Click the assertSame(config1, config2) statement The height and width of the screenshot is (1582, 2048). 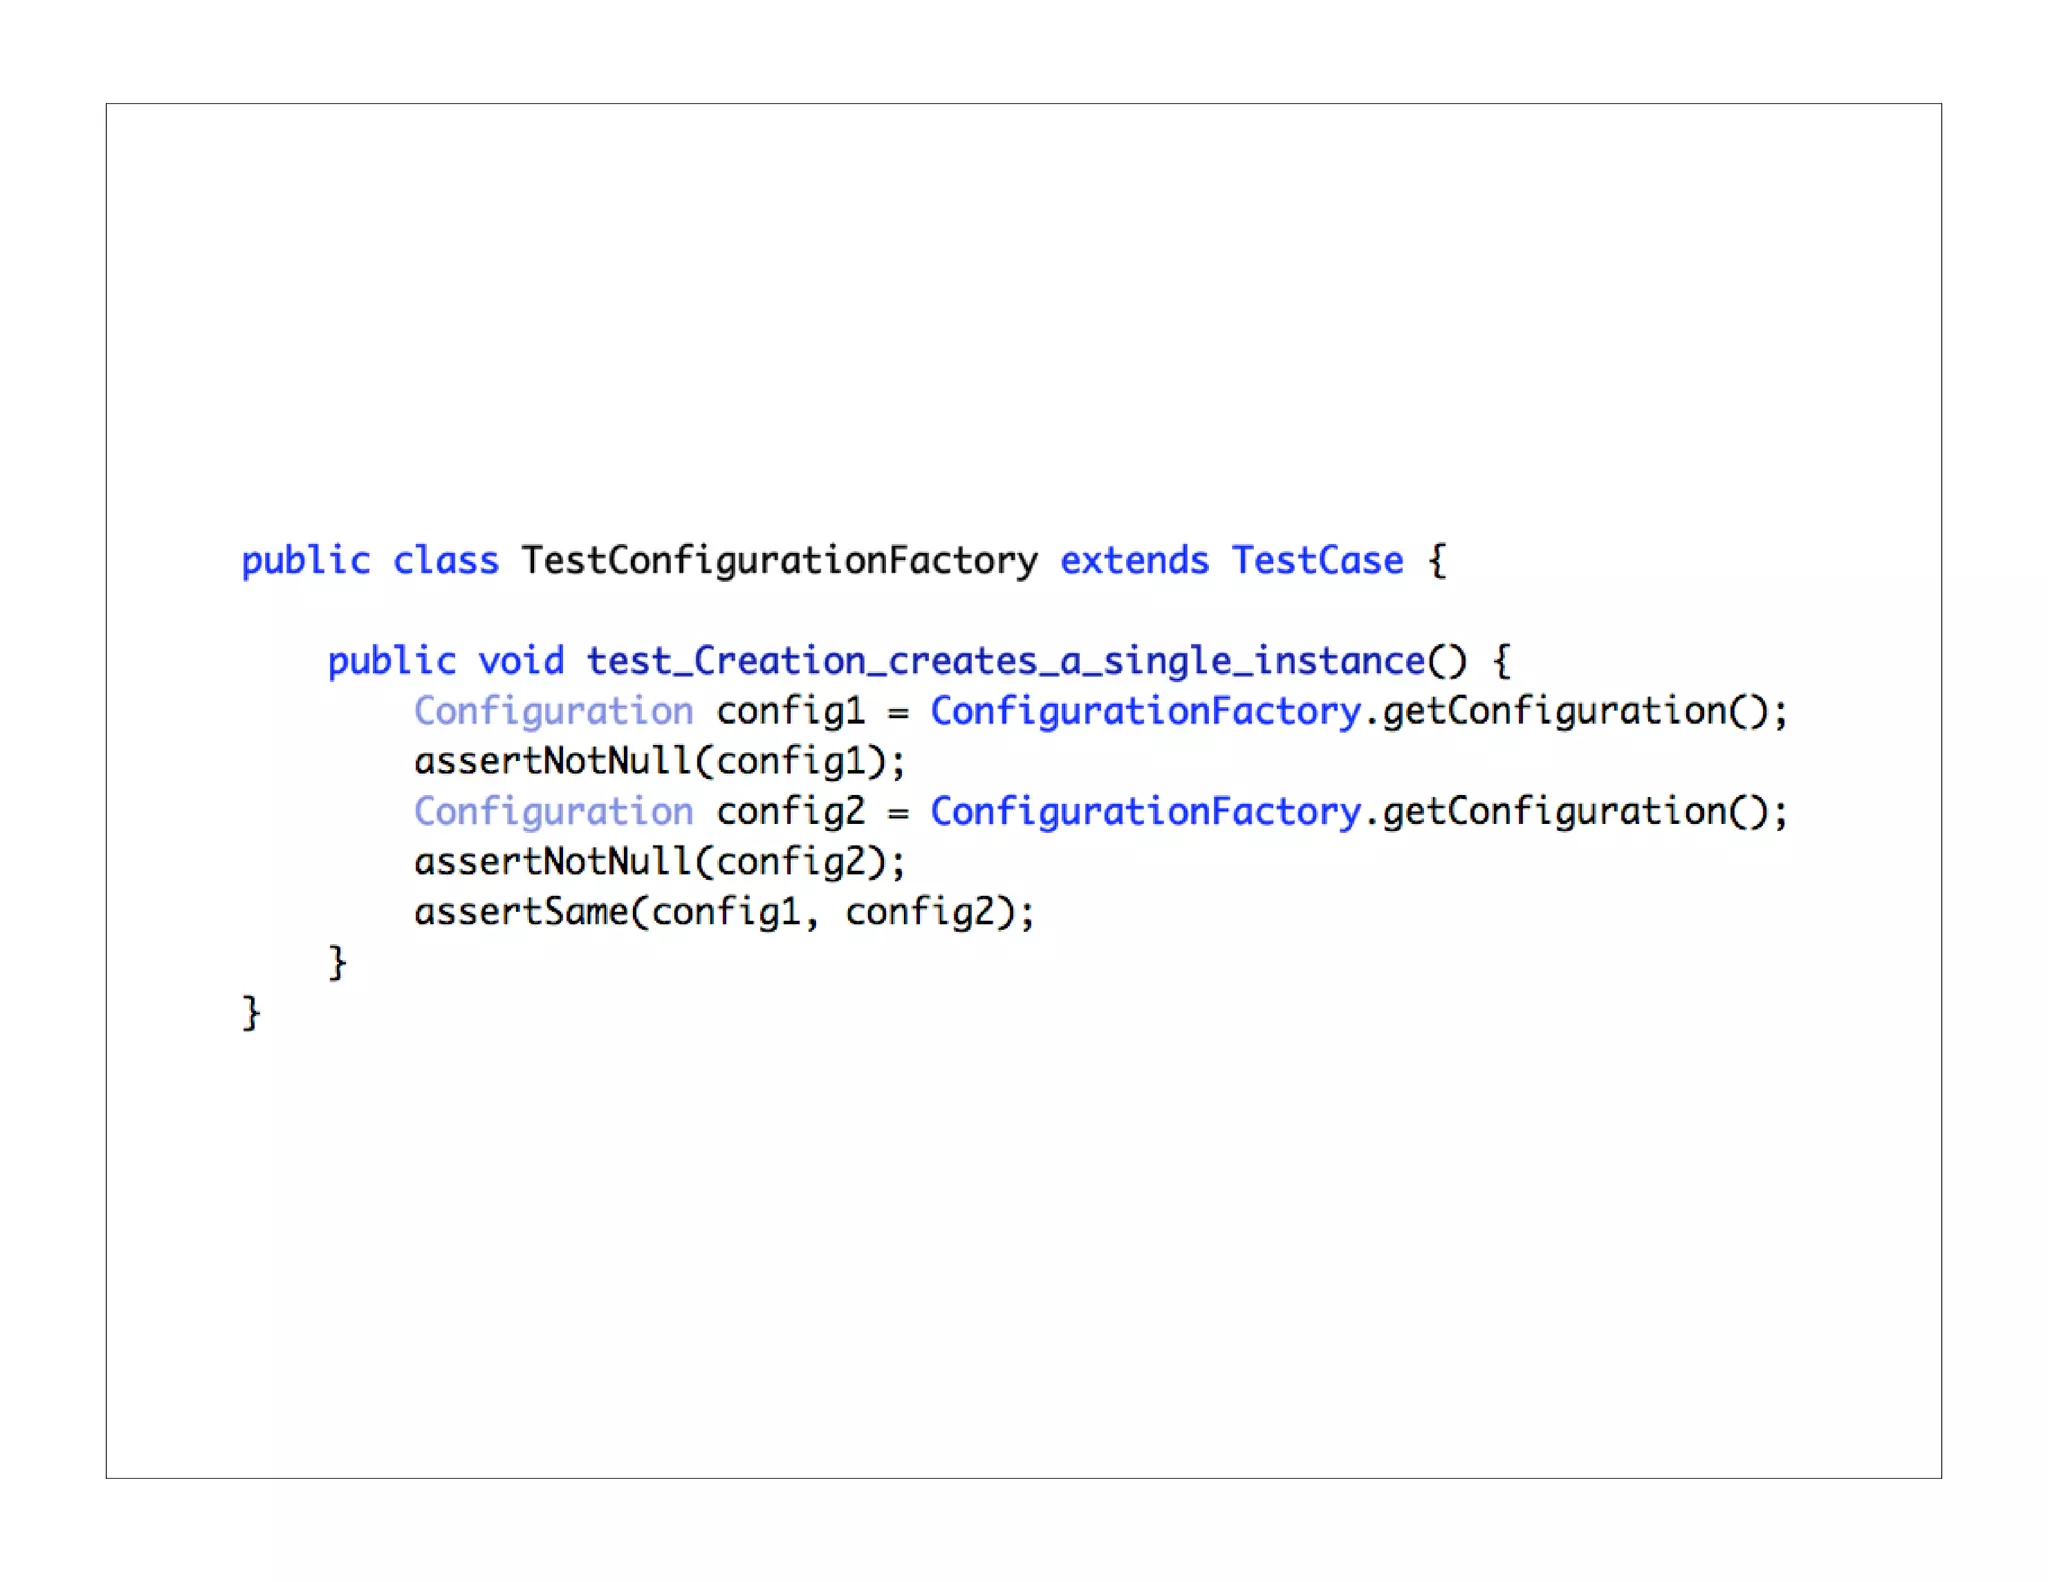point(724,912)
